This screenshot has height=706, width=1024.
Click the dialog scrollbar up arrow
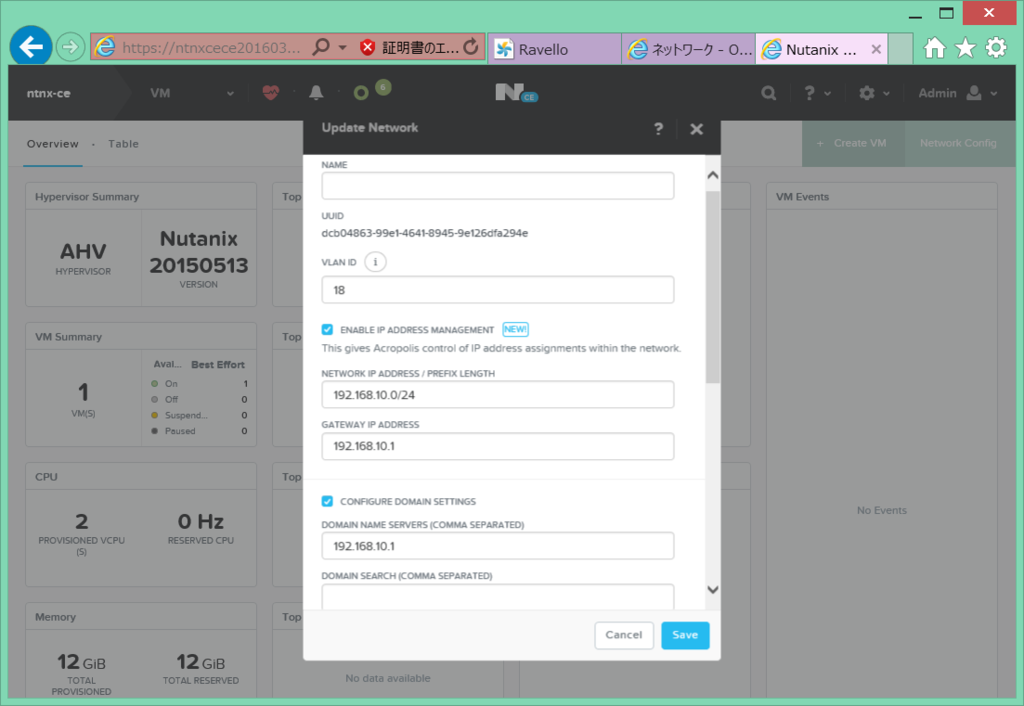point(712,175)
